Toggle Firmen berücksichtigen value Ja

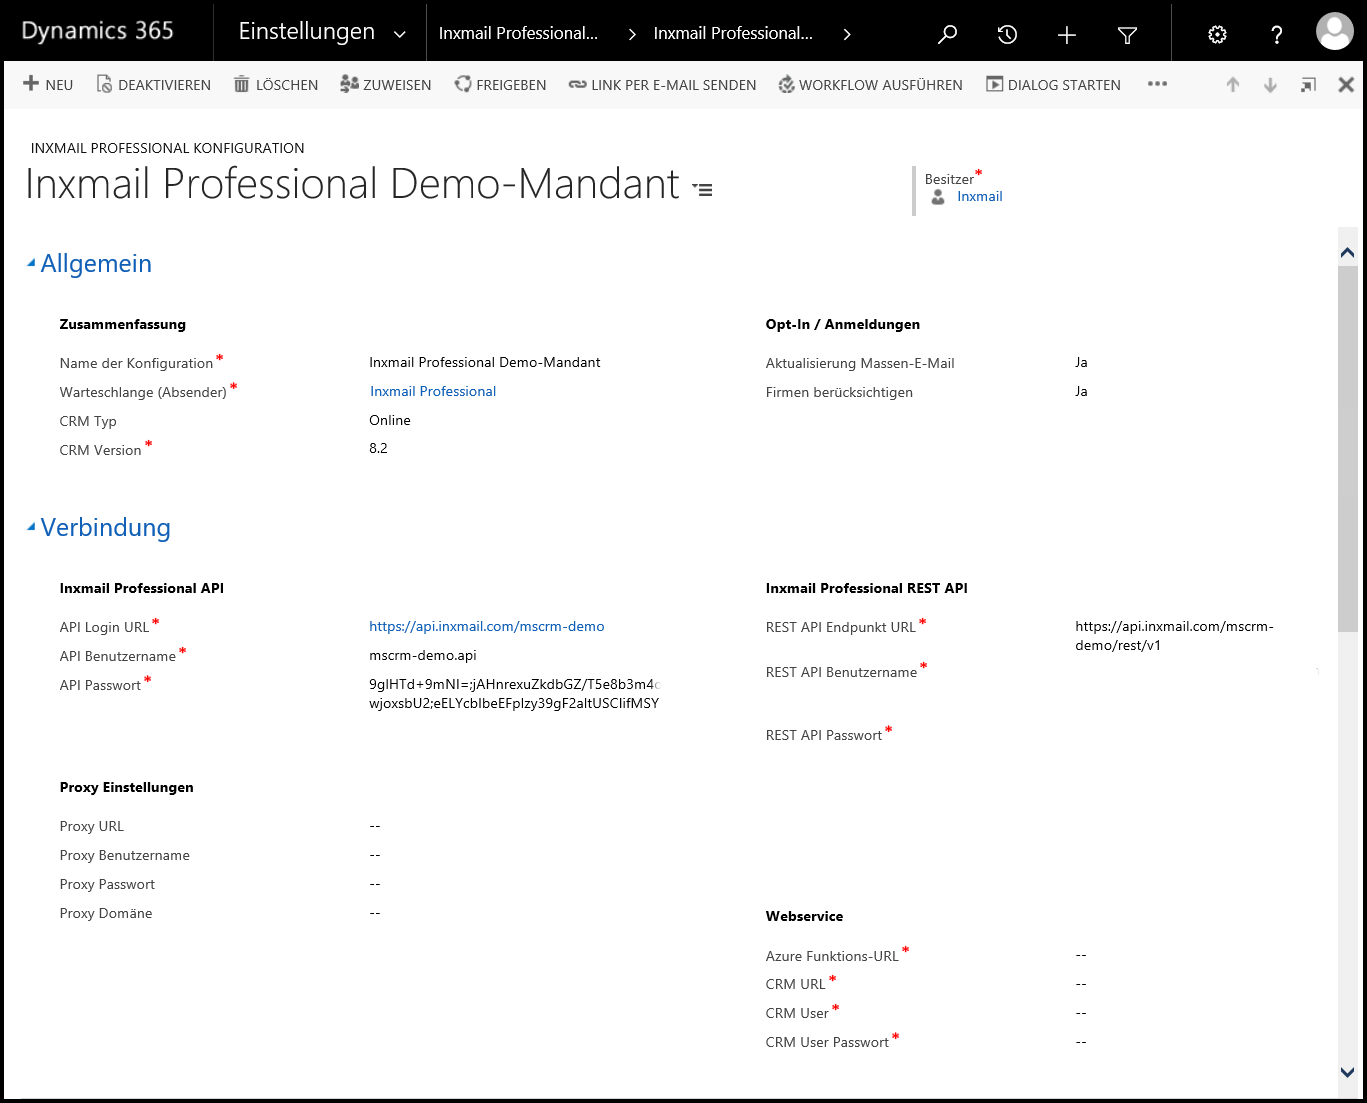pyautogui.click(x=1081, y=391)
